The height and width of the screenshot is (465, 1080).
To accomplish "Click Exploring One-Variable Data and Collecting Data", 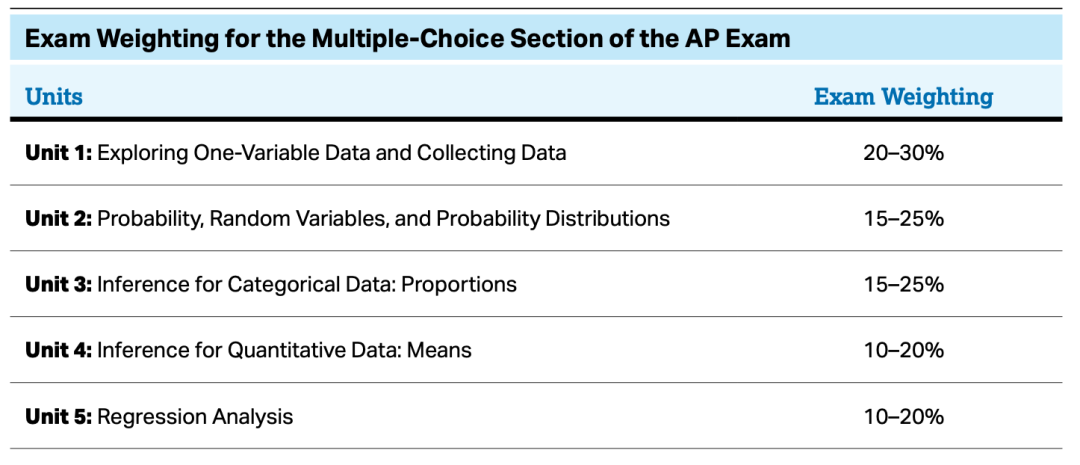I will tap(332, 152).
